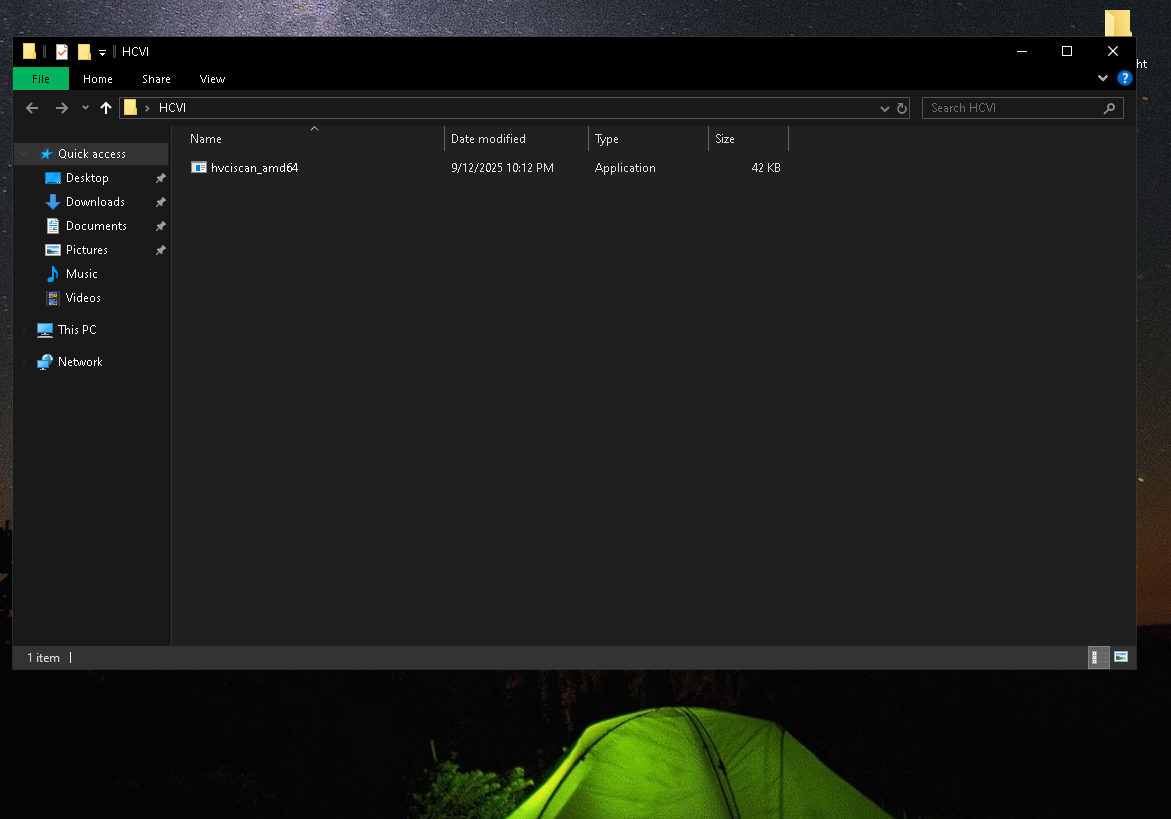The height and width of the screenshot is (819, 1171).
Task: Click the Back navigation arrow
Action: click(x=32, y=108)
